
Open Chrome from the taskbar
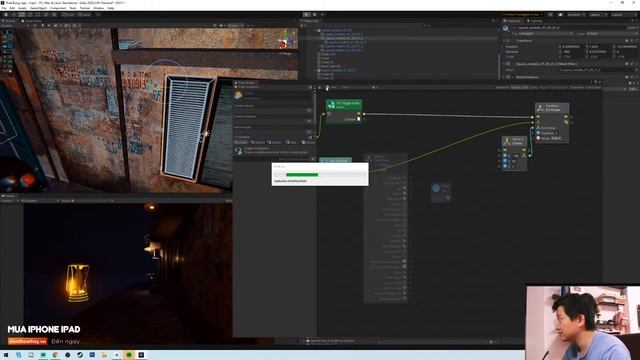56,355
